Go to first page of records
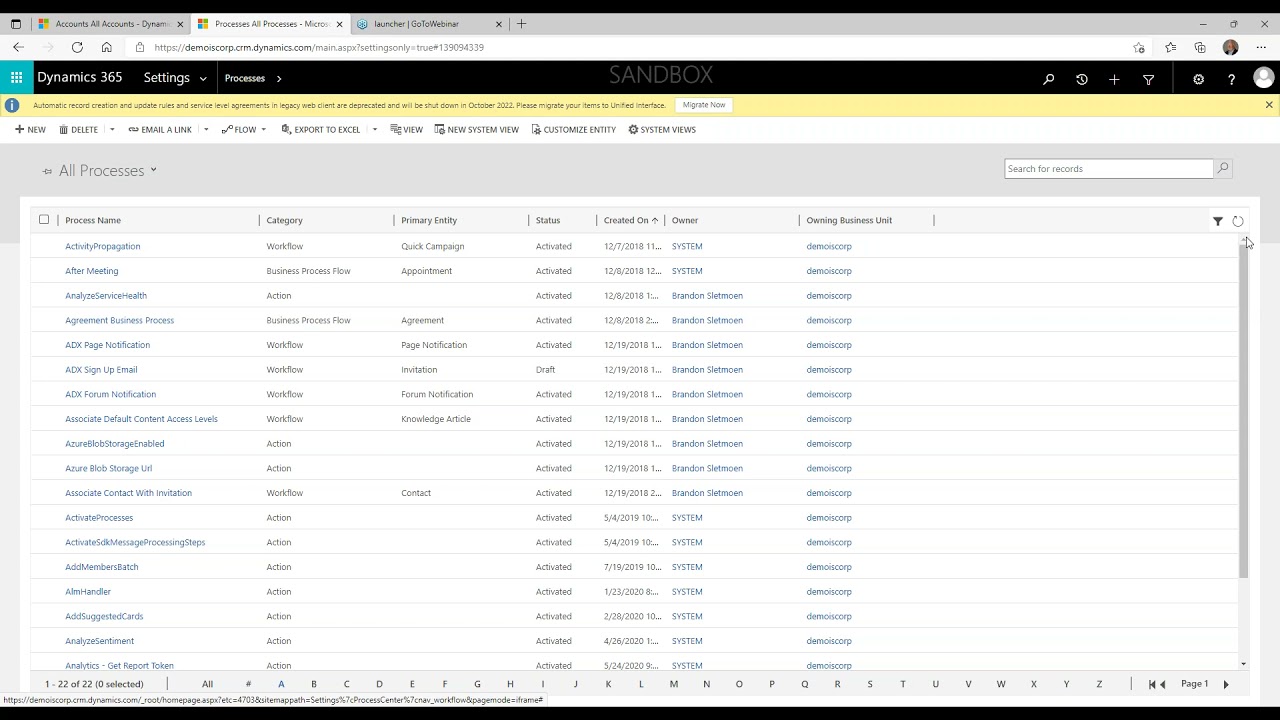Screen dimensions: 1280x720 point(1152,684)
